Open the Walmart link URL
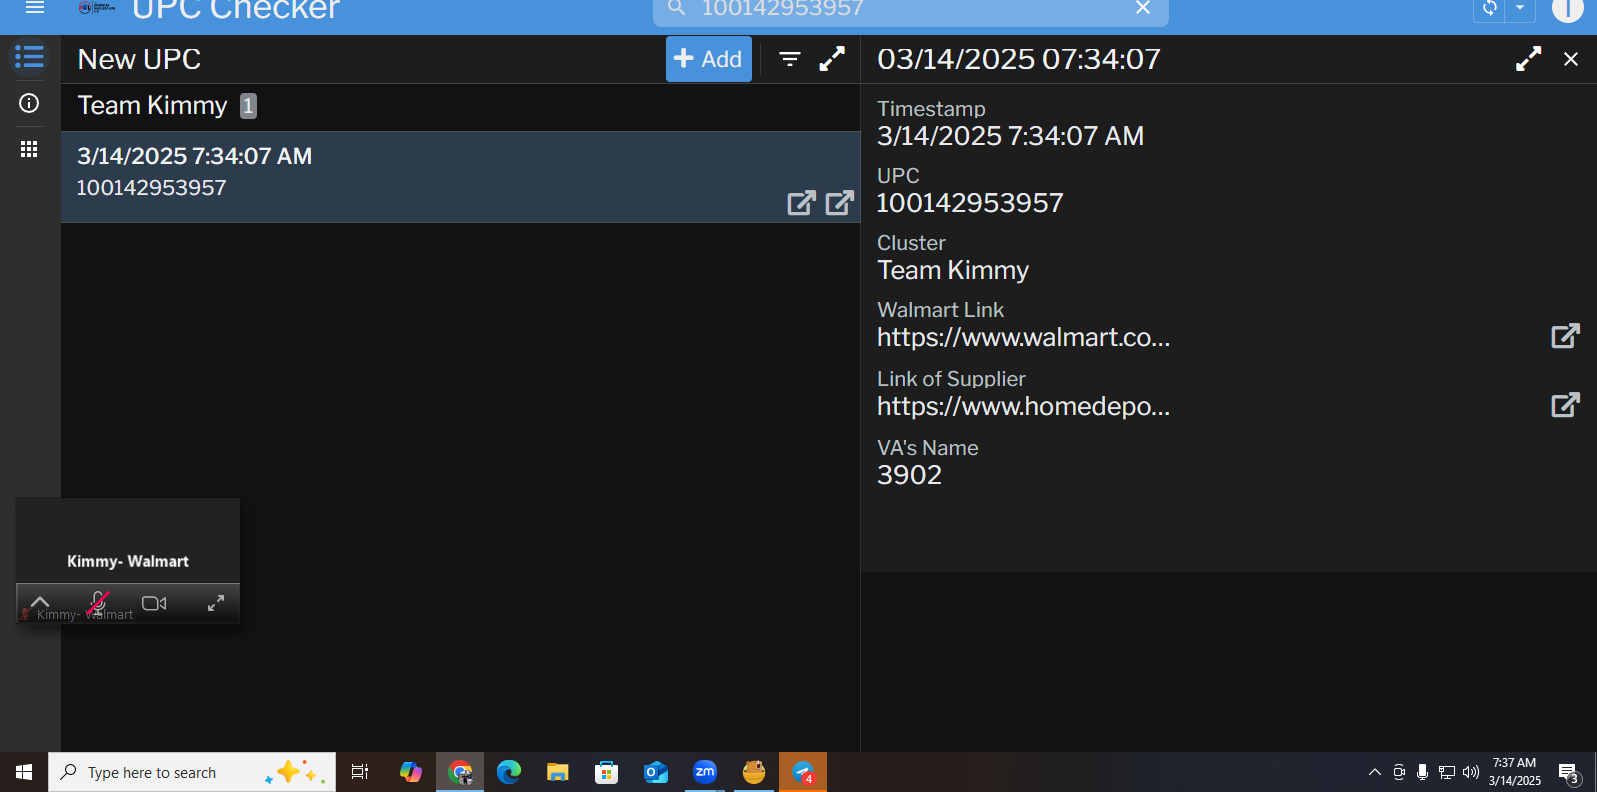 [1023, 338]
